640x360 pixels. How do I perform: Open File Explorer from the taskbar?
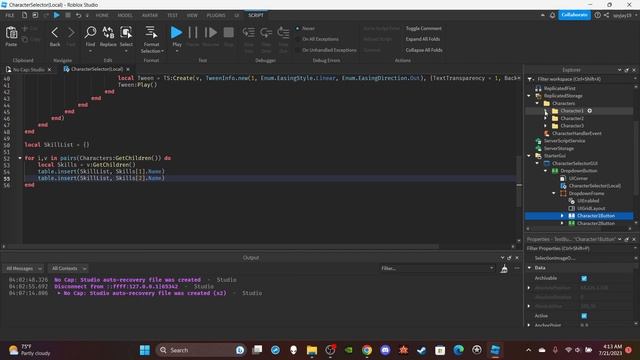[x=312, y=350]
